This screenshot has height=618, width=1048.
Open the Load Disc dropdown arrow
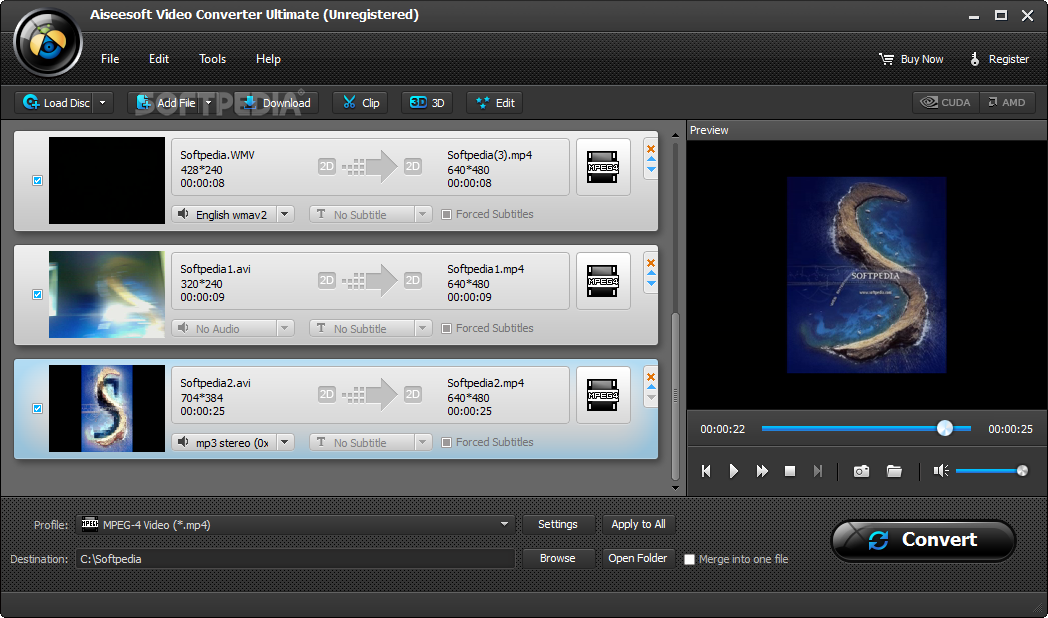tap(102, 103)
